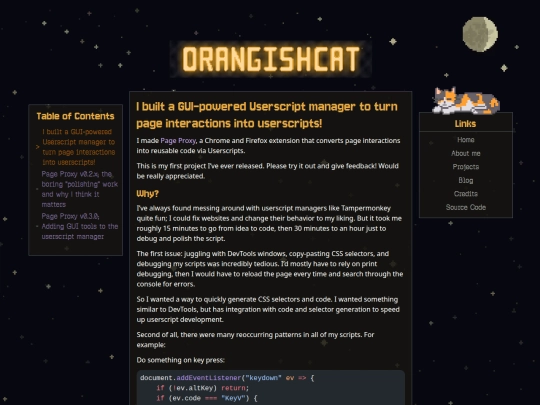The image size is (540, 405).
Task: Jump to 'Page Proxy v0.3.0' contents entry
Action: pos(80,226)
